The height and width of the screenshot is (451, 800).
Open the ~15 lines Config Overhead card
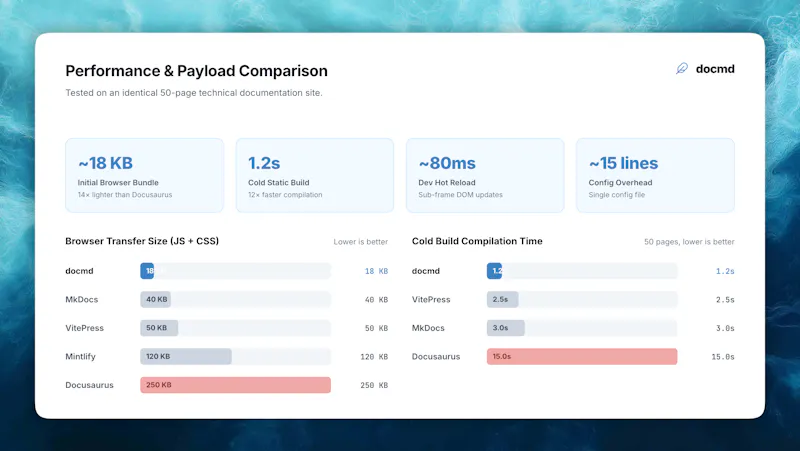pyautogui.click(x=656, y=175)
